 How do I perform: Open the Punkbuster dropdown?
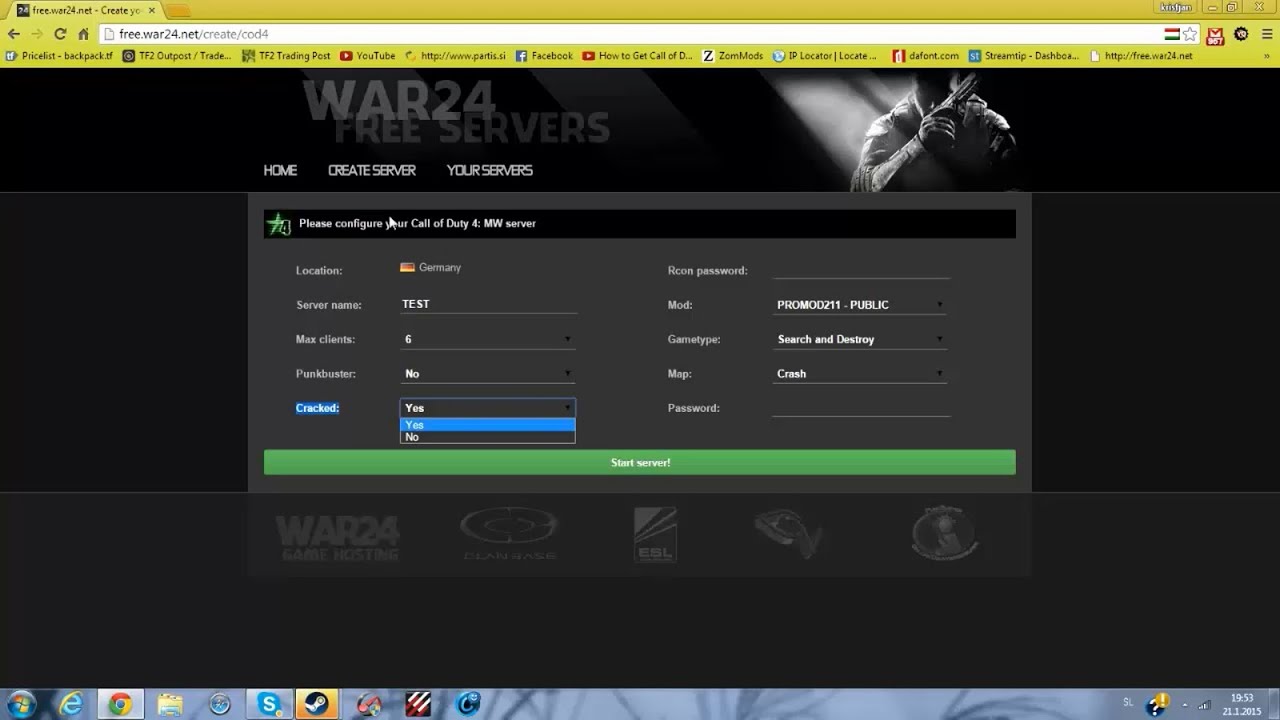coord(488,373)
